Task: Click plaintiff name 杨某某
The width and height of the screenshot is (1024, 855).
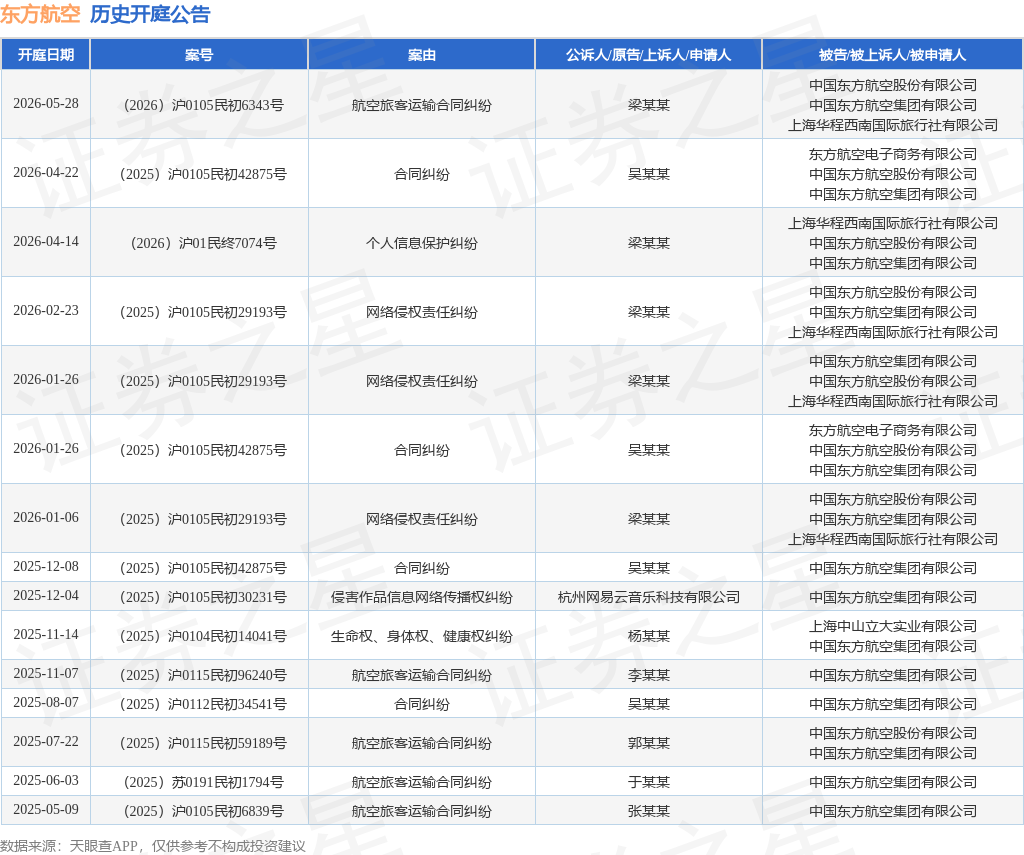Action: [648, 636]
